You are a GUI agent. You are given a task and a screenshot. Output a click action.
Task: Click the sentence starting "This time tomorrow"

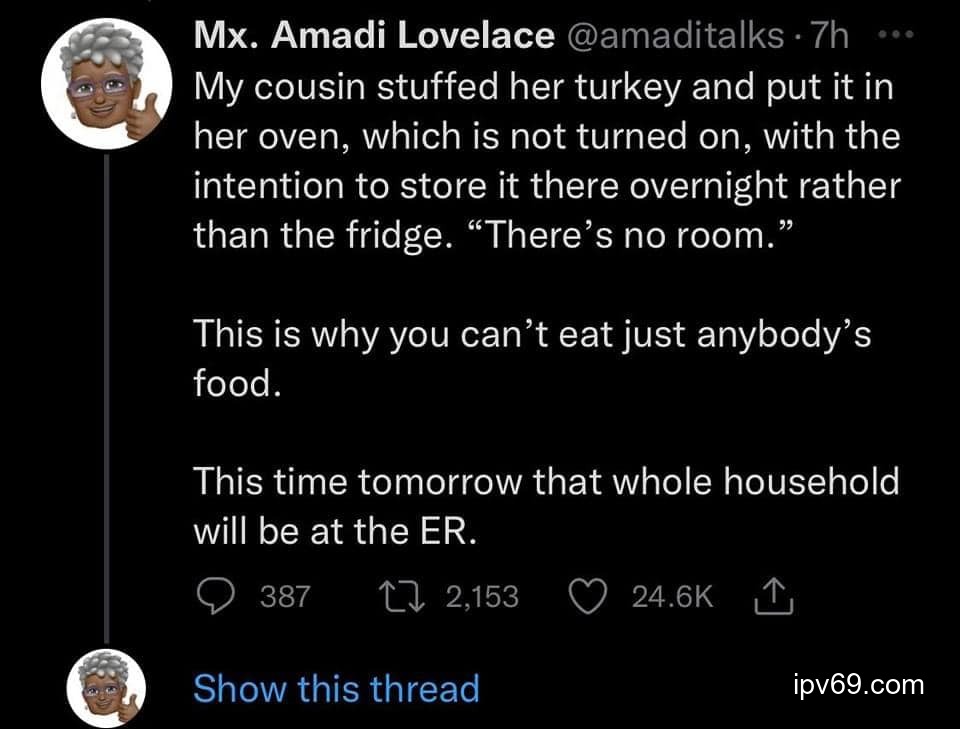point(545,481)
